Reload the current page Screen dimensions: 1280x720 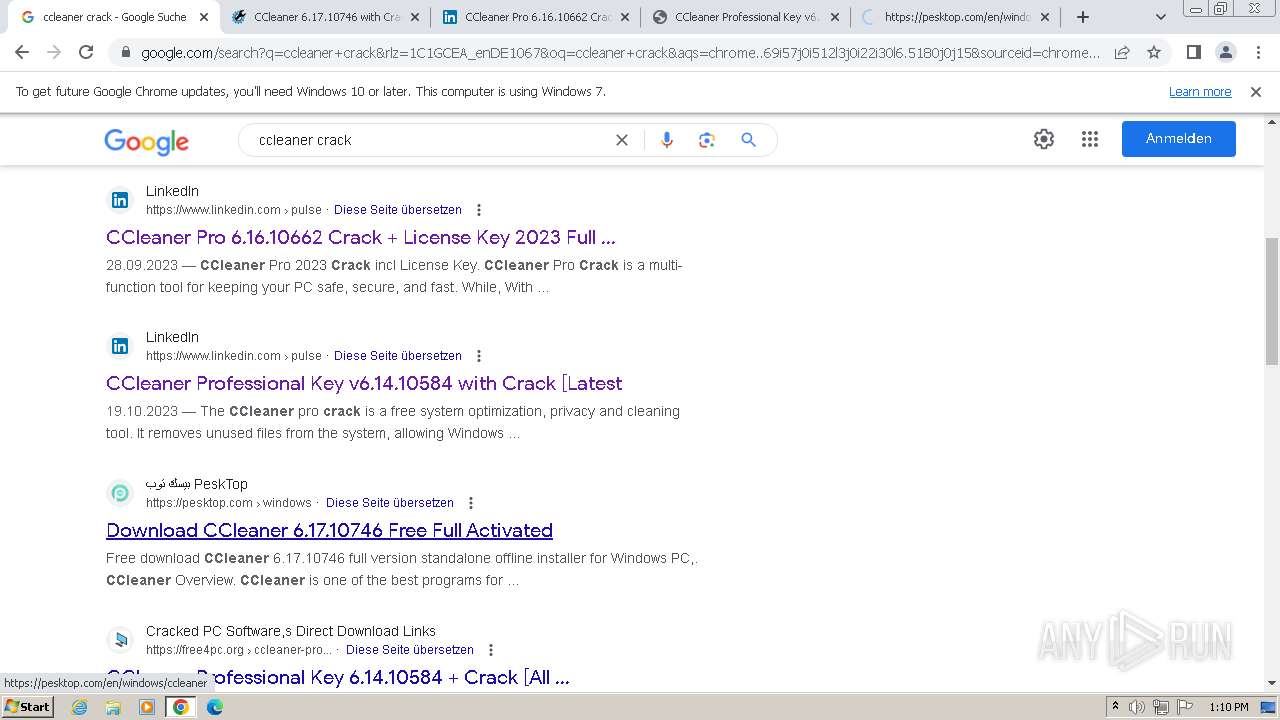click(86, 53)
